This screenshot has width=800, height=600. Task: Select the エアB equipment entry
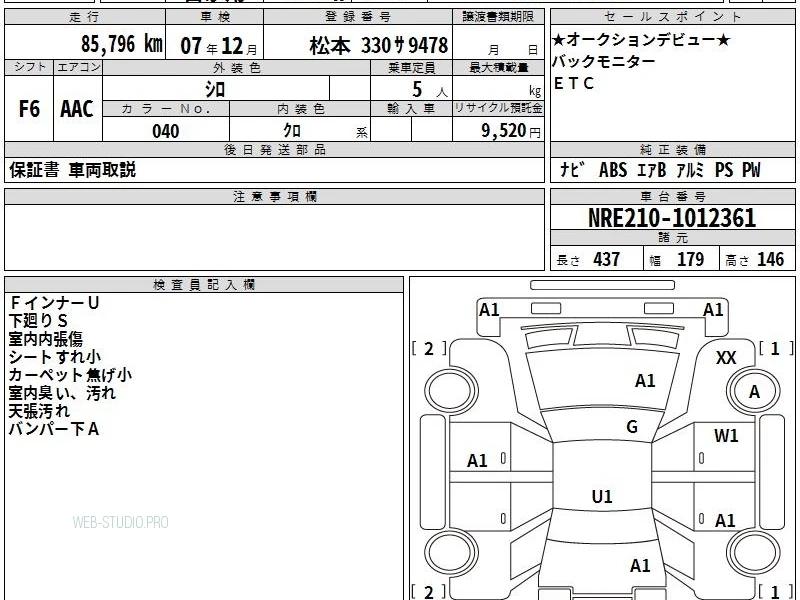[x=652, y=170]
